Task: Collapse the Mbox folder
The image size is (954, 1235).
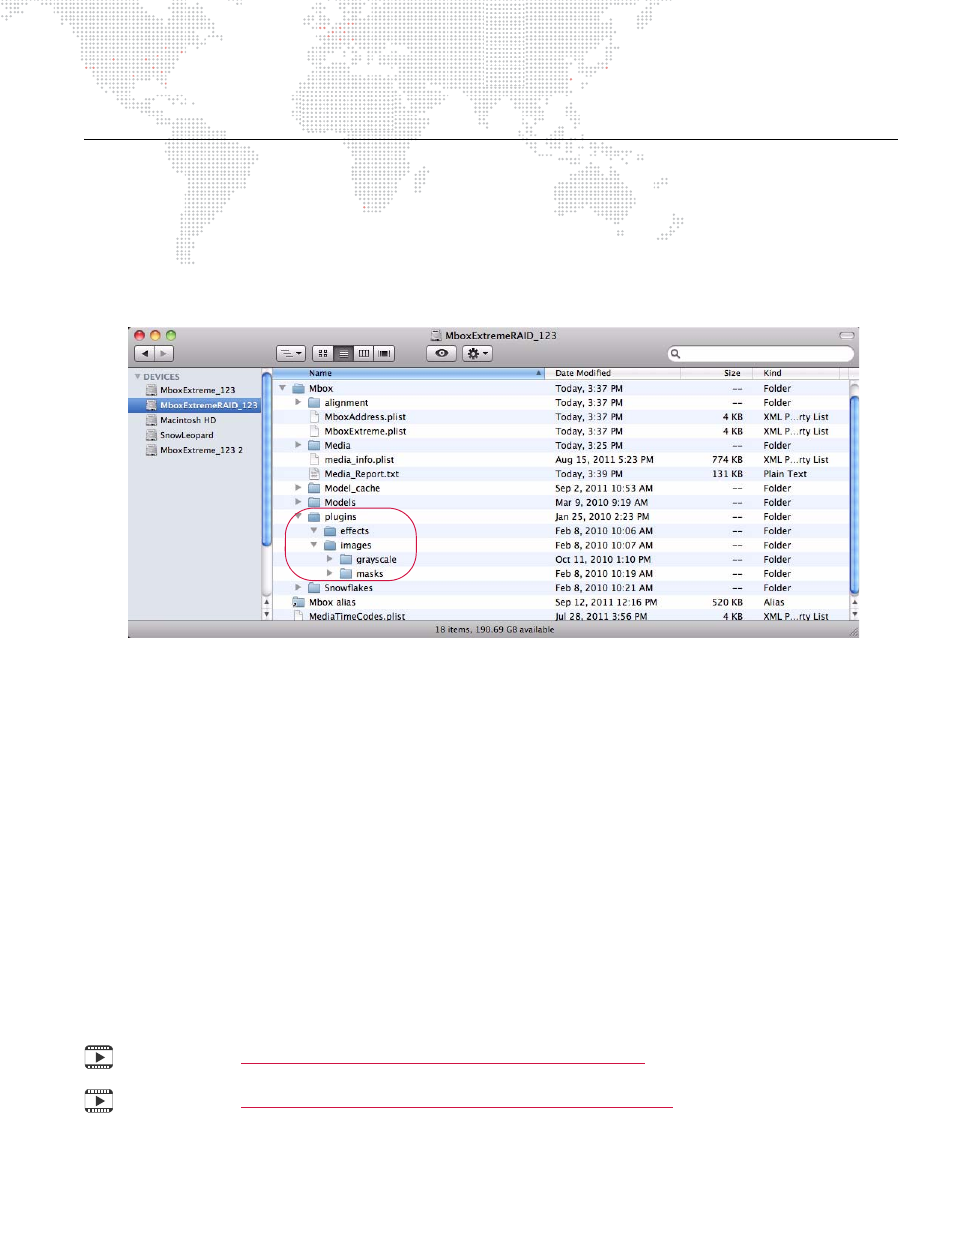Action: tap(283, 388)
